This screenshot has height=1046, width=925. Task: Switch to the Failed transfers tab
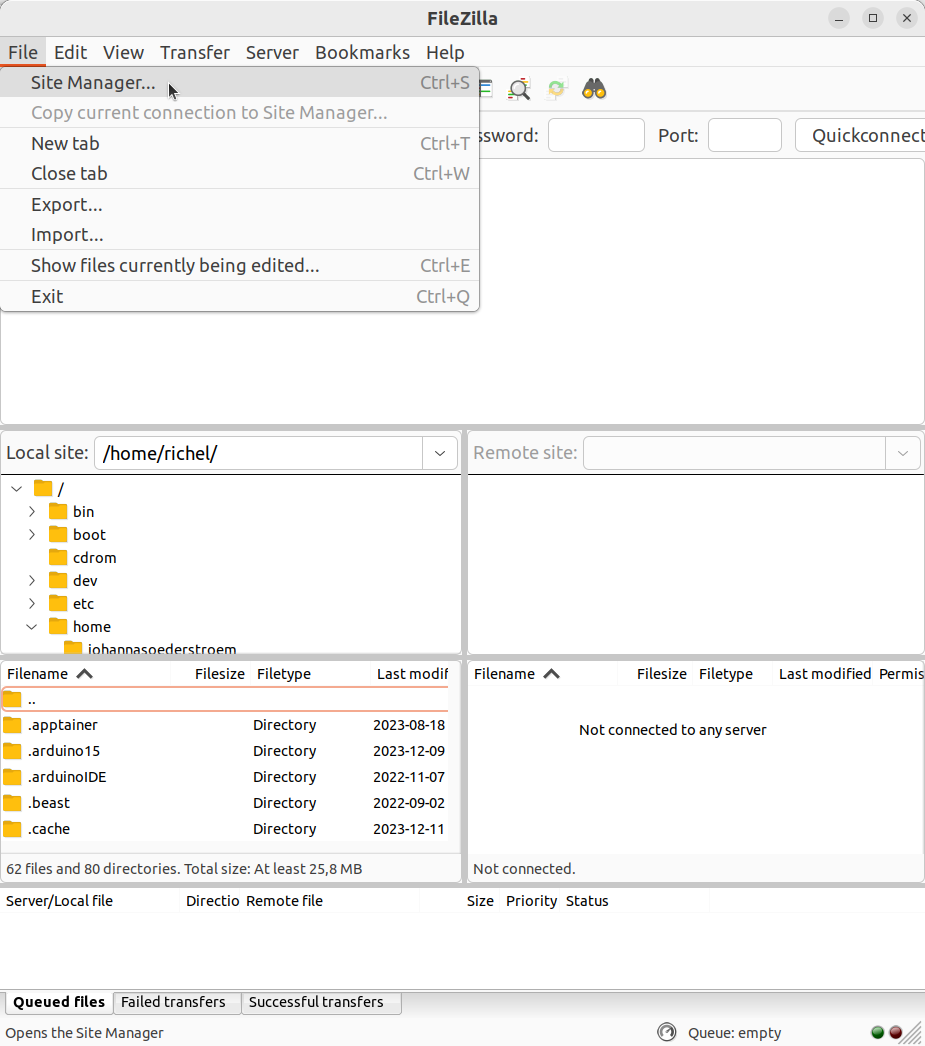(176, 1002)
